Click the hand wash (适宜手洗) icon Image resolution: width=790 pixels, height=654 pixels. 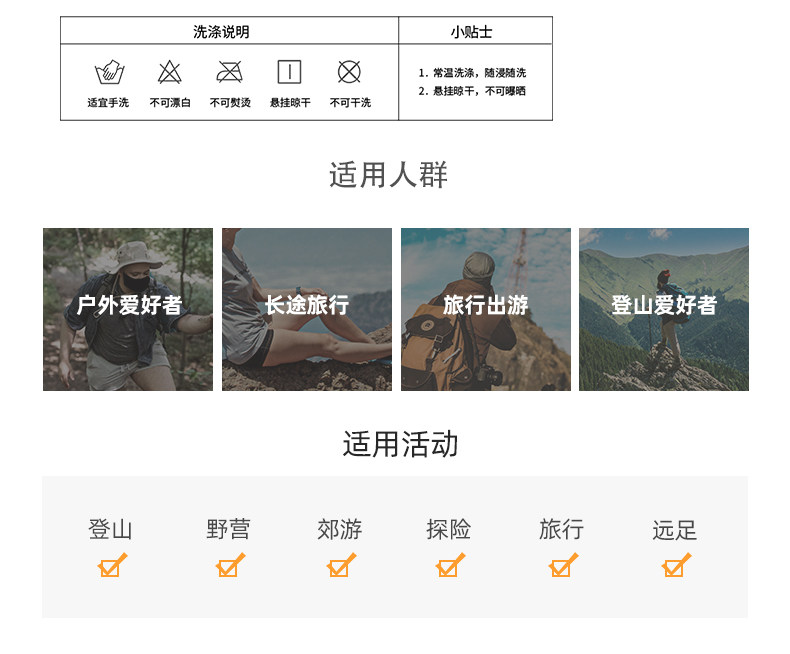[109, 72]
